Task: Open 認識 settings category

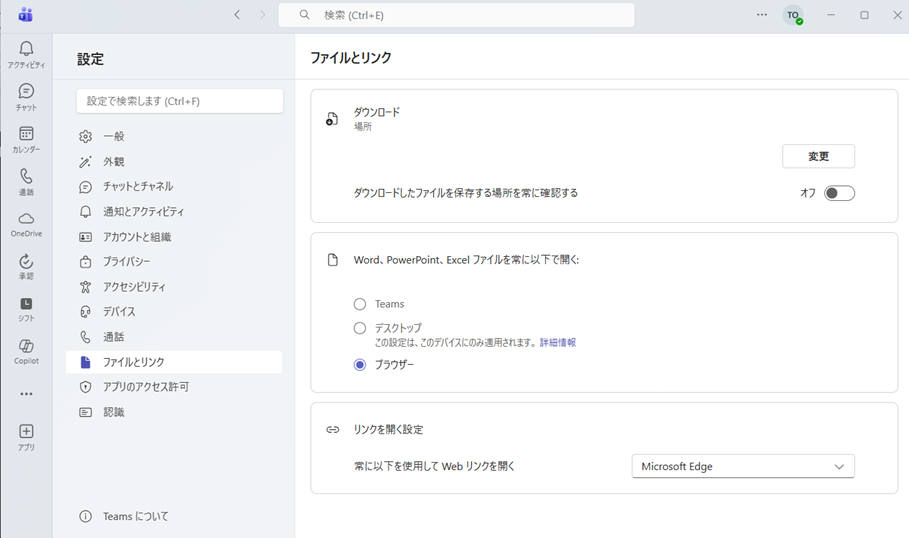Action: 174,412
